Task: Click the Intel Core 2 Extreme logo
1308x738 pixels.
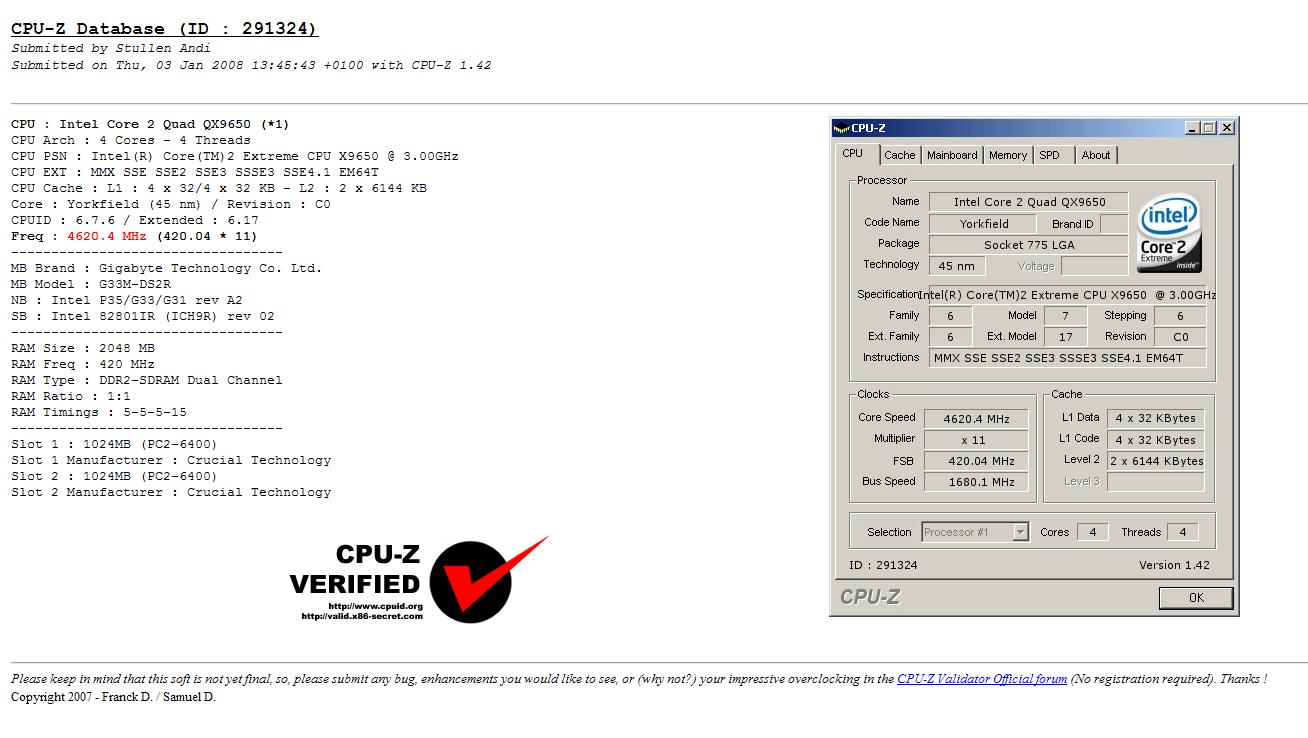Action: [1169, 232]
